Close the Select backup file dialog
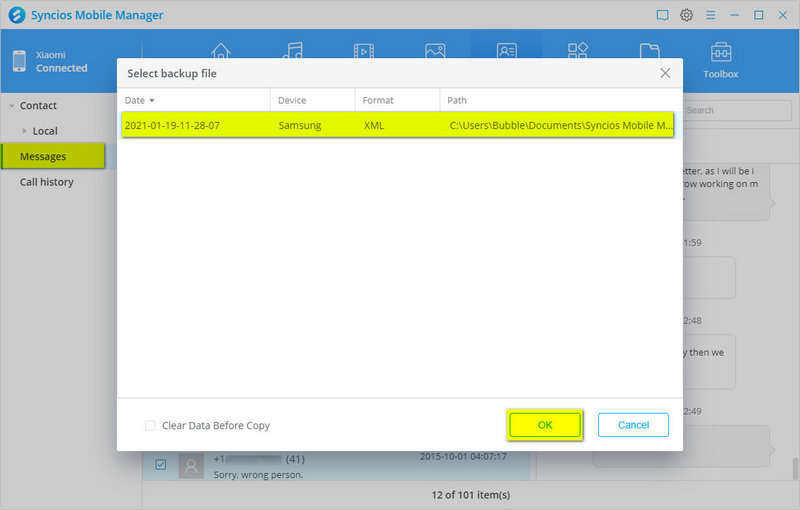 665,73
